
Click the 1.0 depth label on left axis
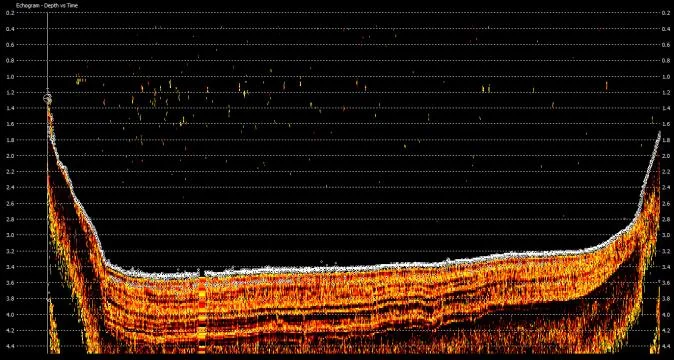(10, 76)
